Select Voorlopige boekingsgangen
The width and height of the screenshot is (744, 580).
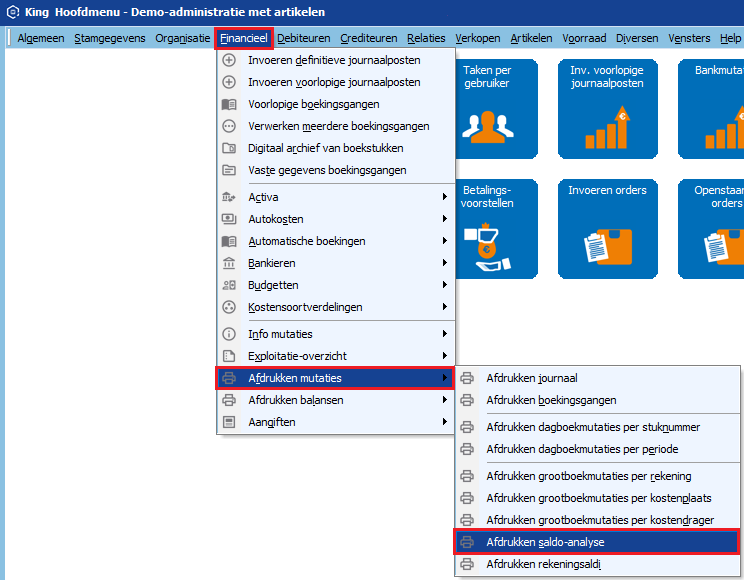313,104
